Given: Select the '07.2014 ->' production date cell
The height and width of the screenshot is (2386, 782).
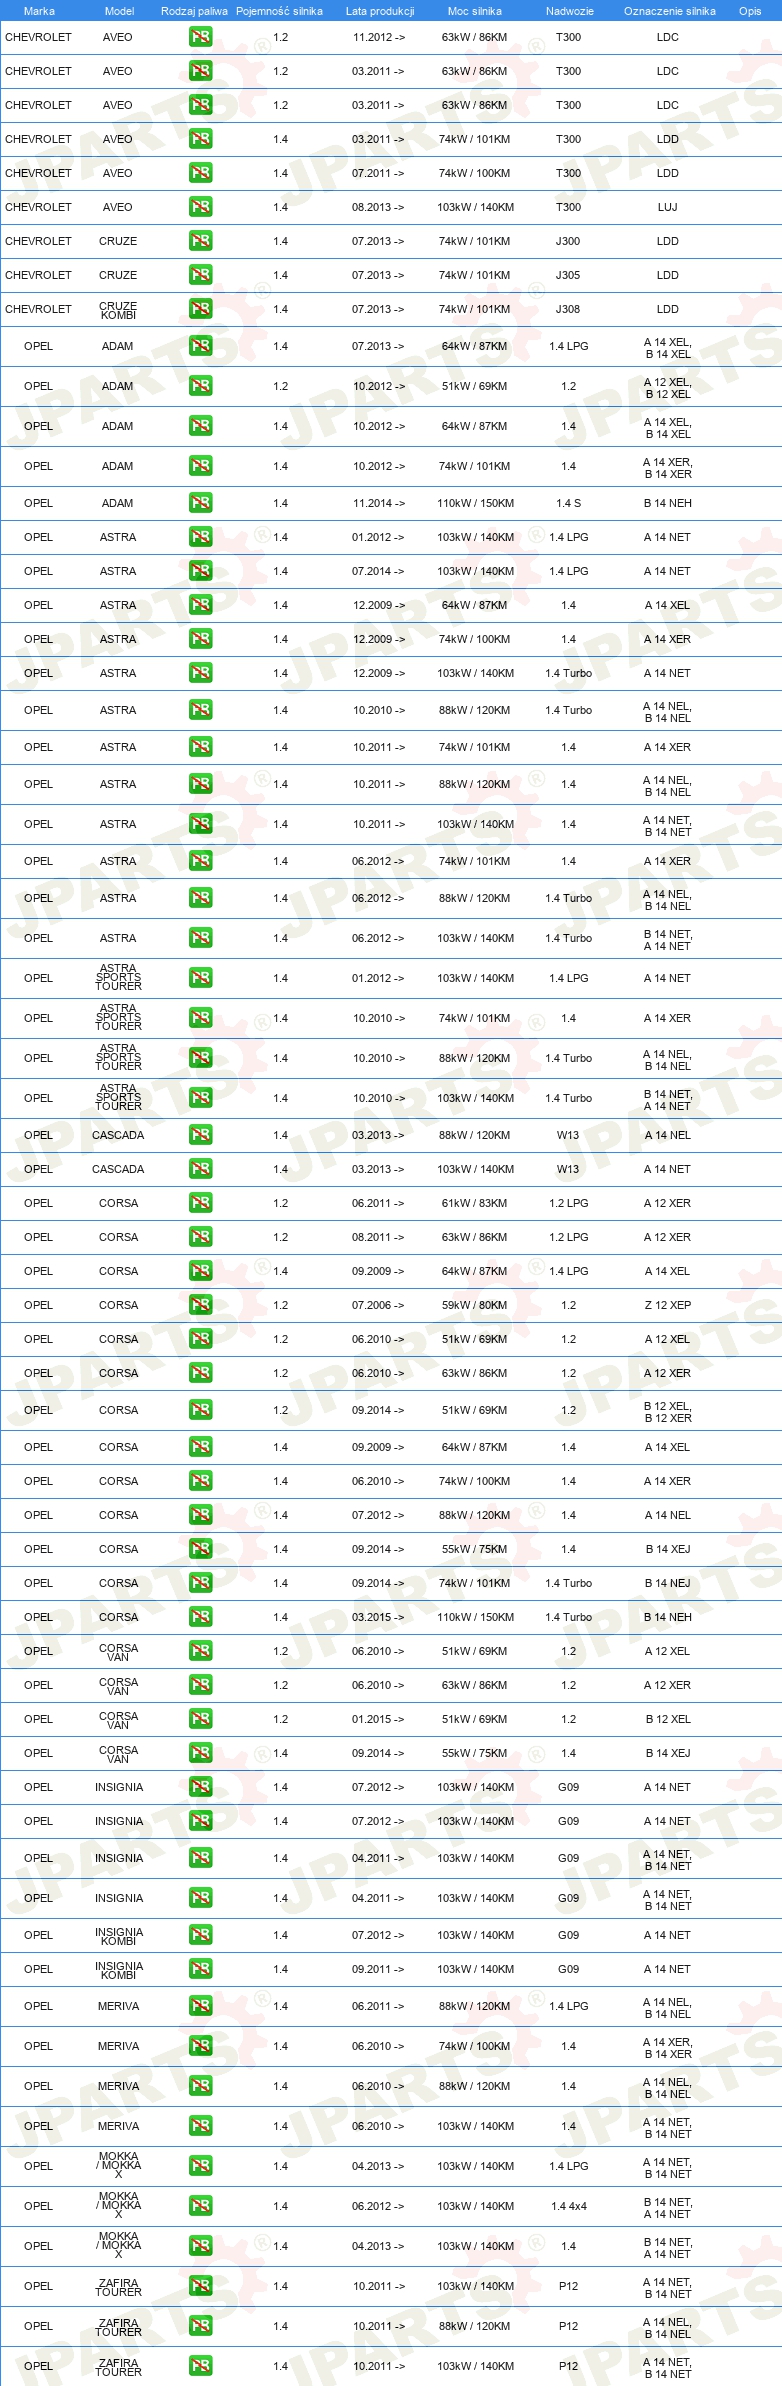Looking at the screenshot, I should 379,571.
